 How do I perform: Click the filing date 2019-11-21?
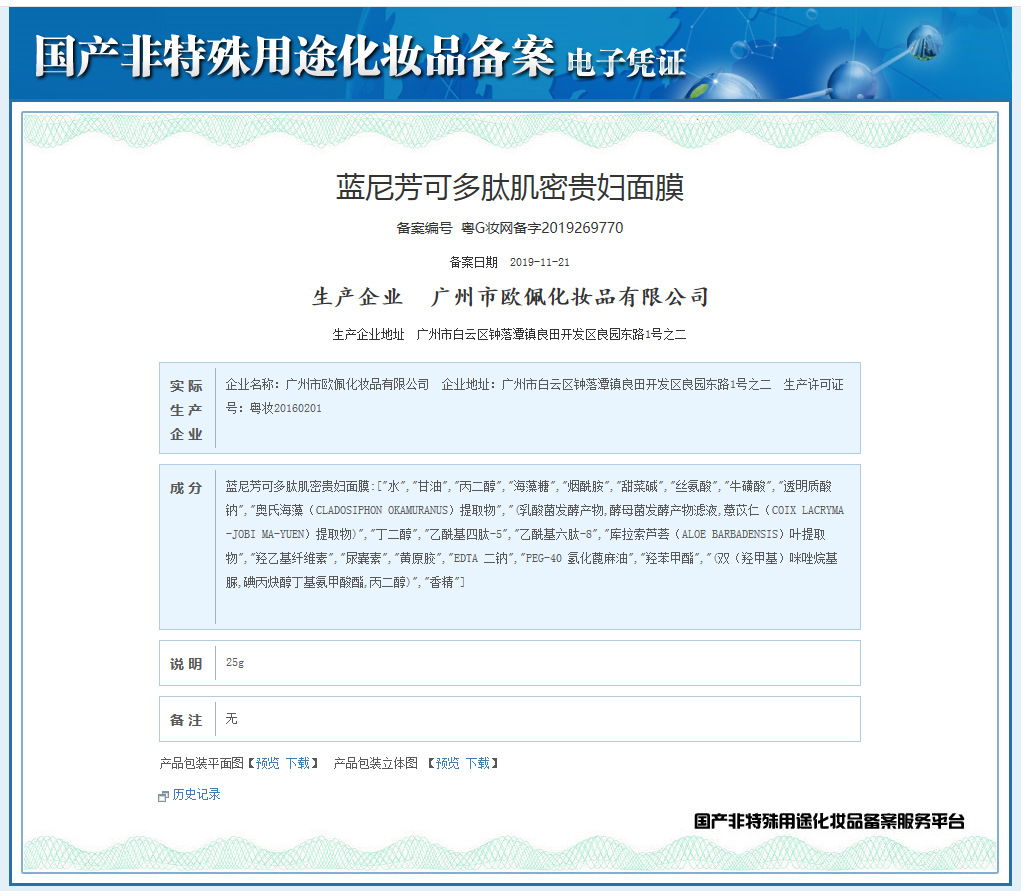(x=539, y=262)
